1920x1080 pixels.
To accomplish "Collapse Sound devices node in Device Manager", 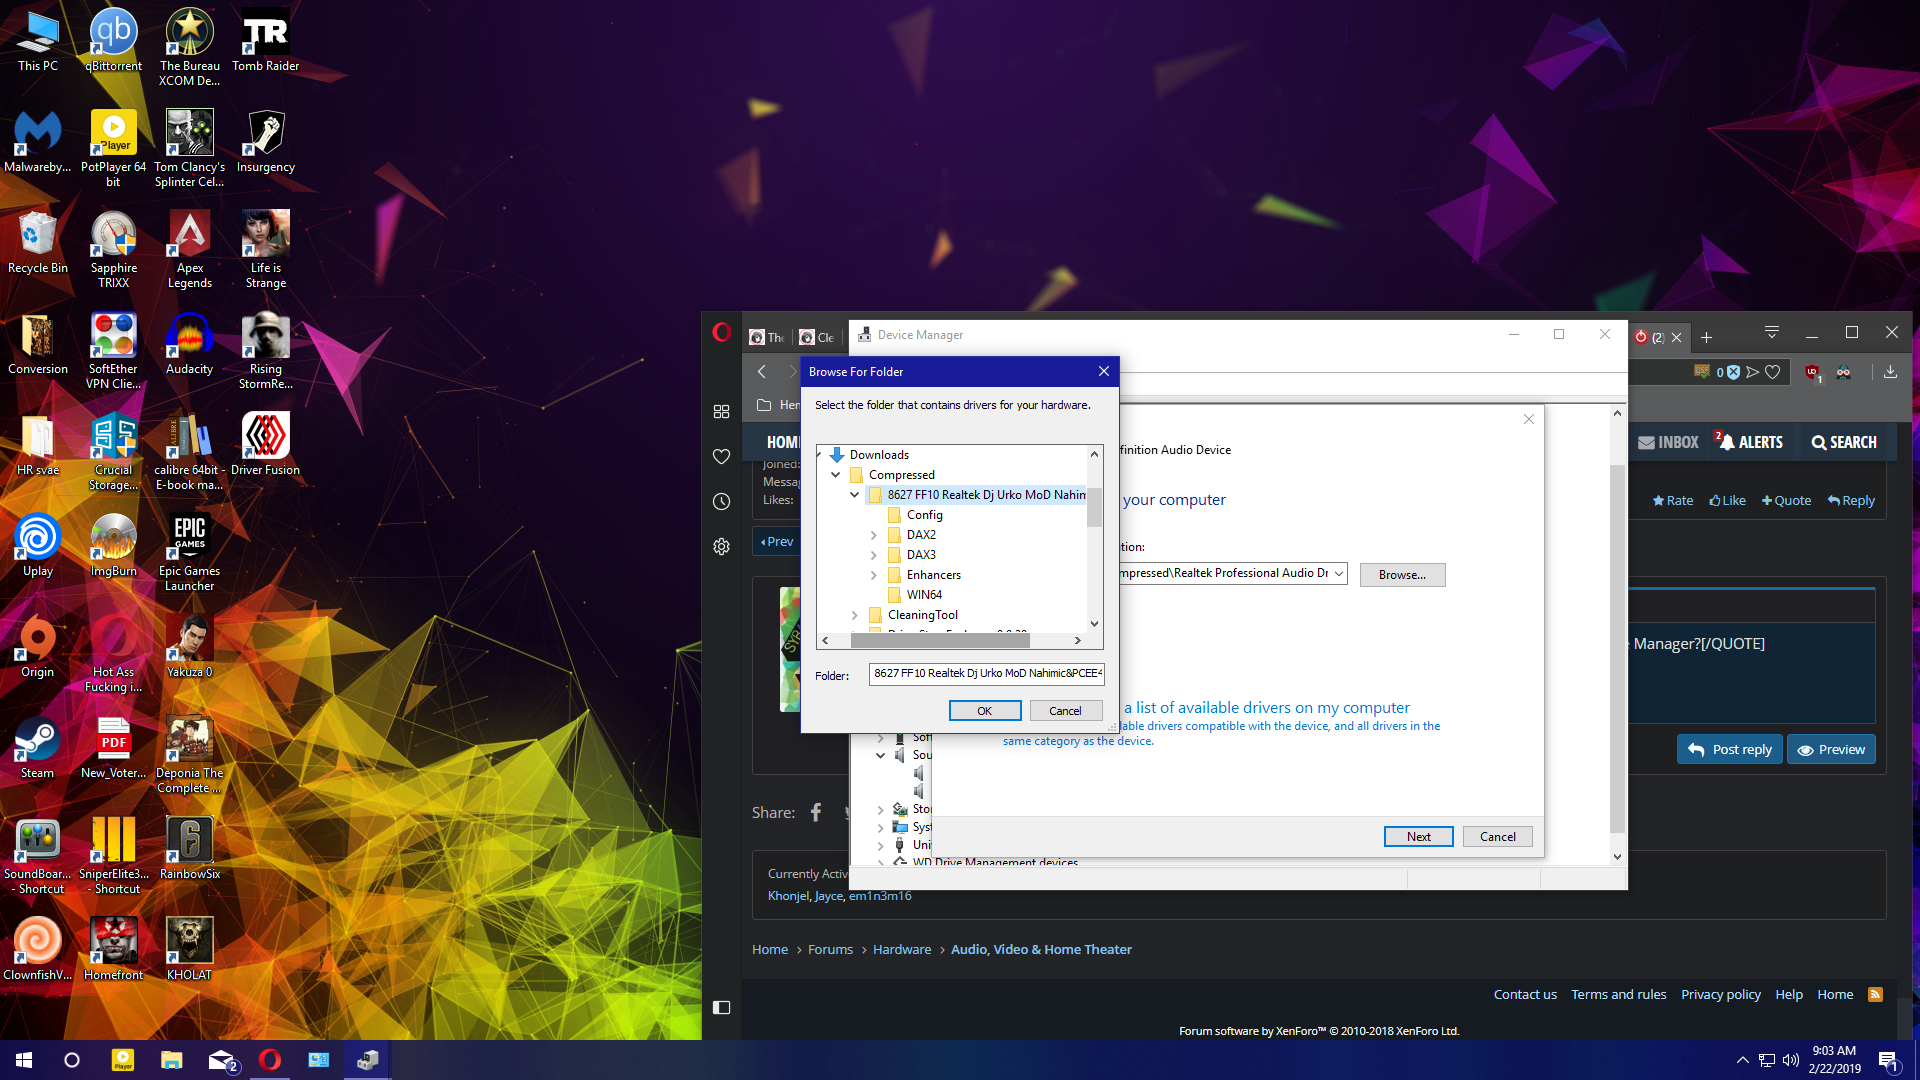I will tap(880, 755).
